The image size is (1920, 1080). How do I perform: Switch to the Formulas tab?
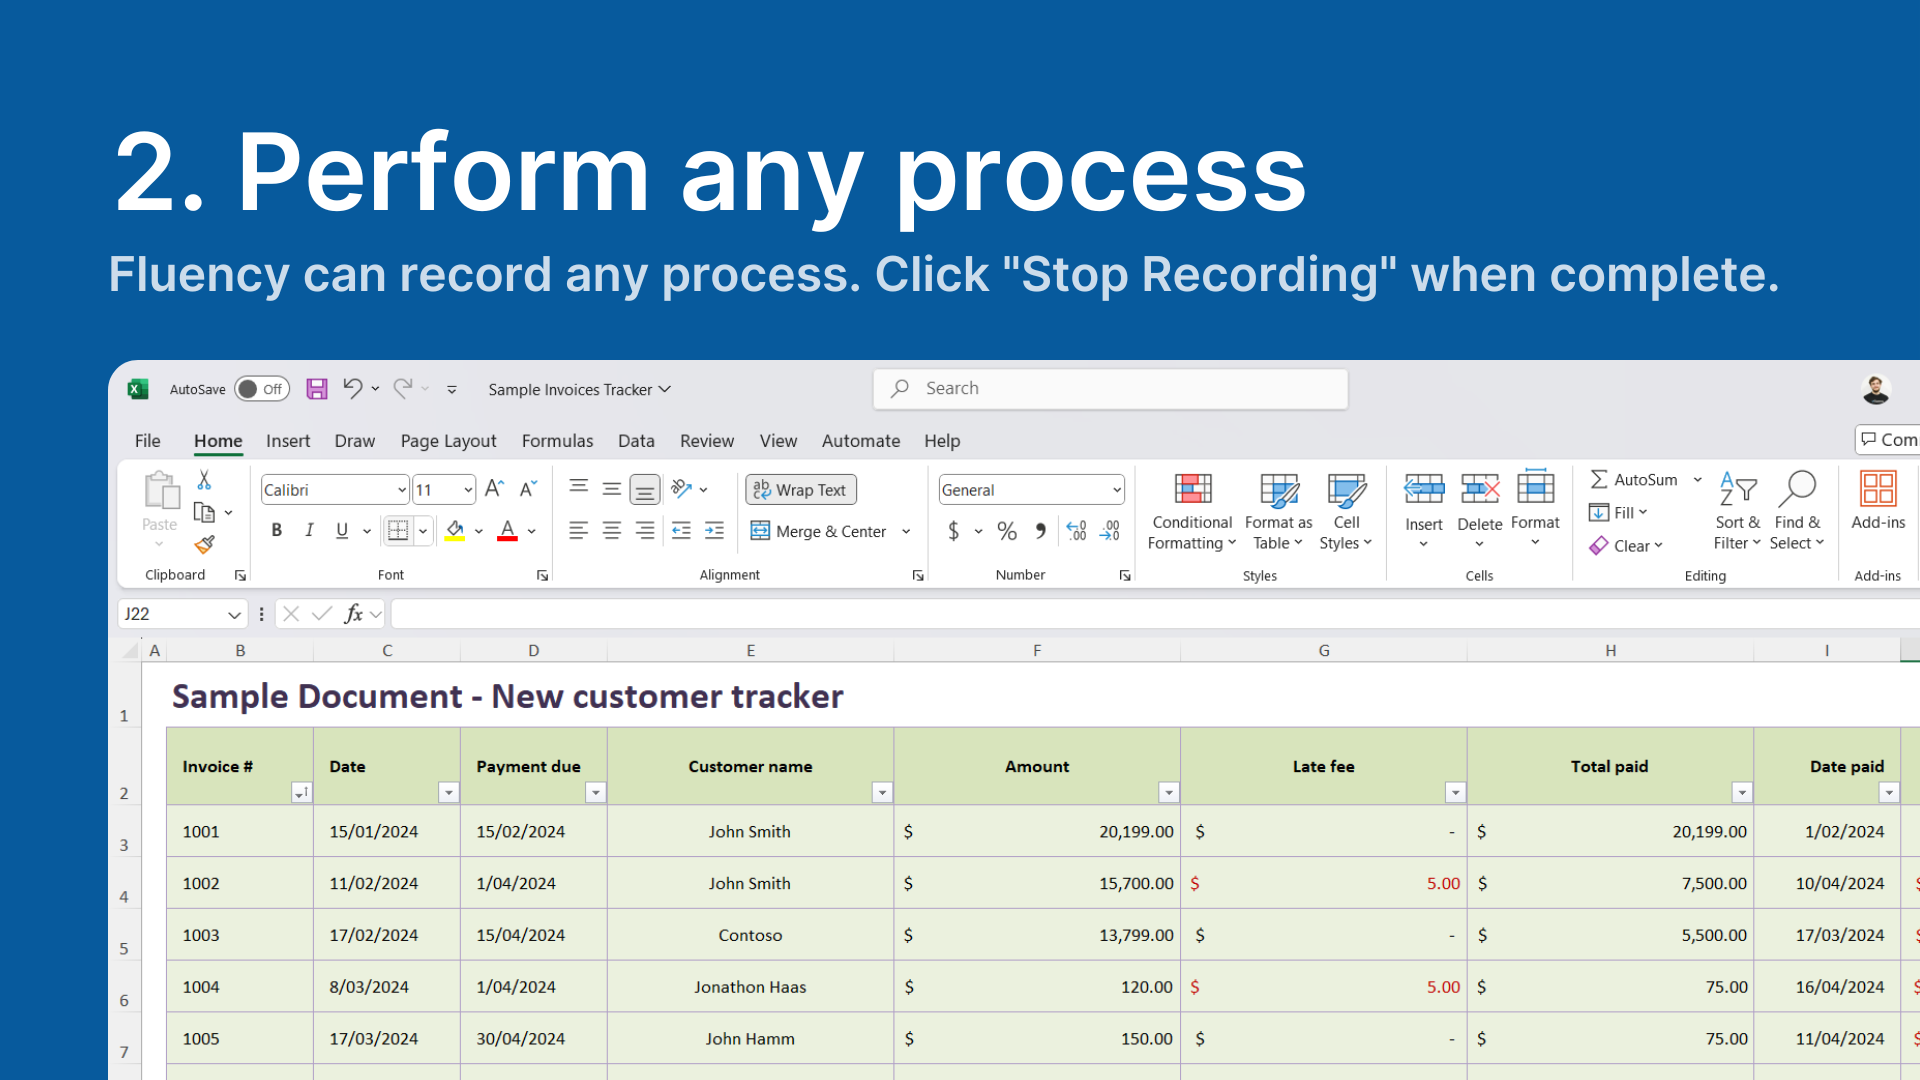pyautogui.click(x=557, y=441)
